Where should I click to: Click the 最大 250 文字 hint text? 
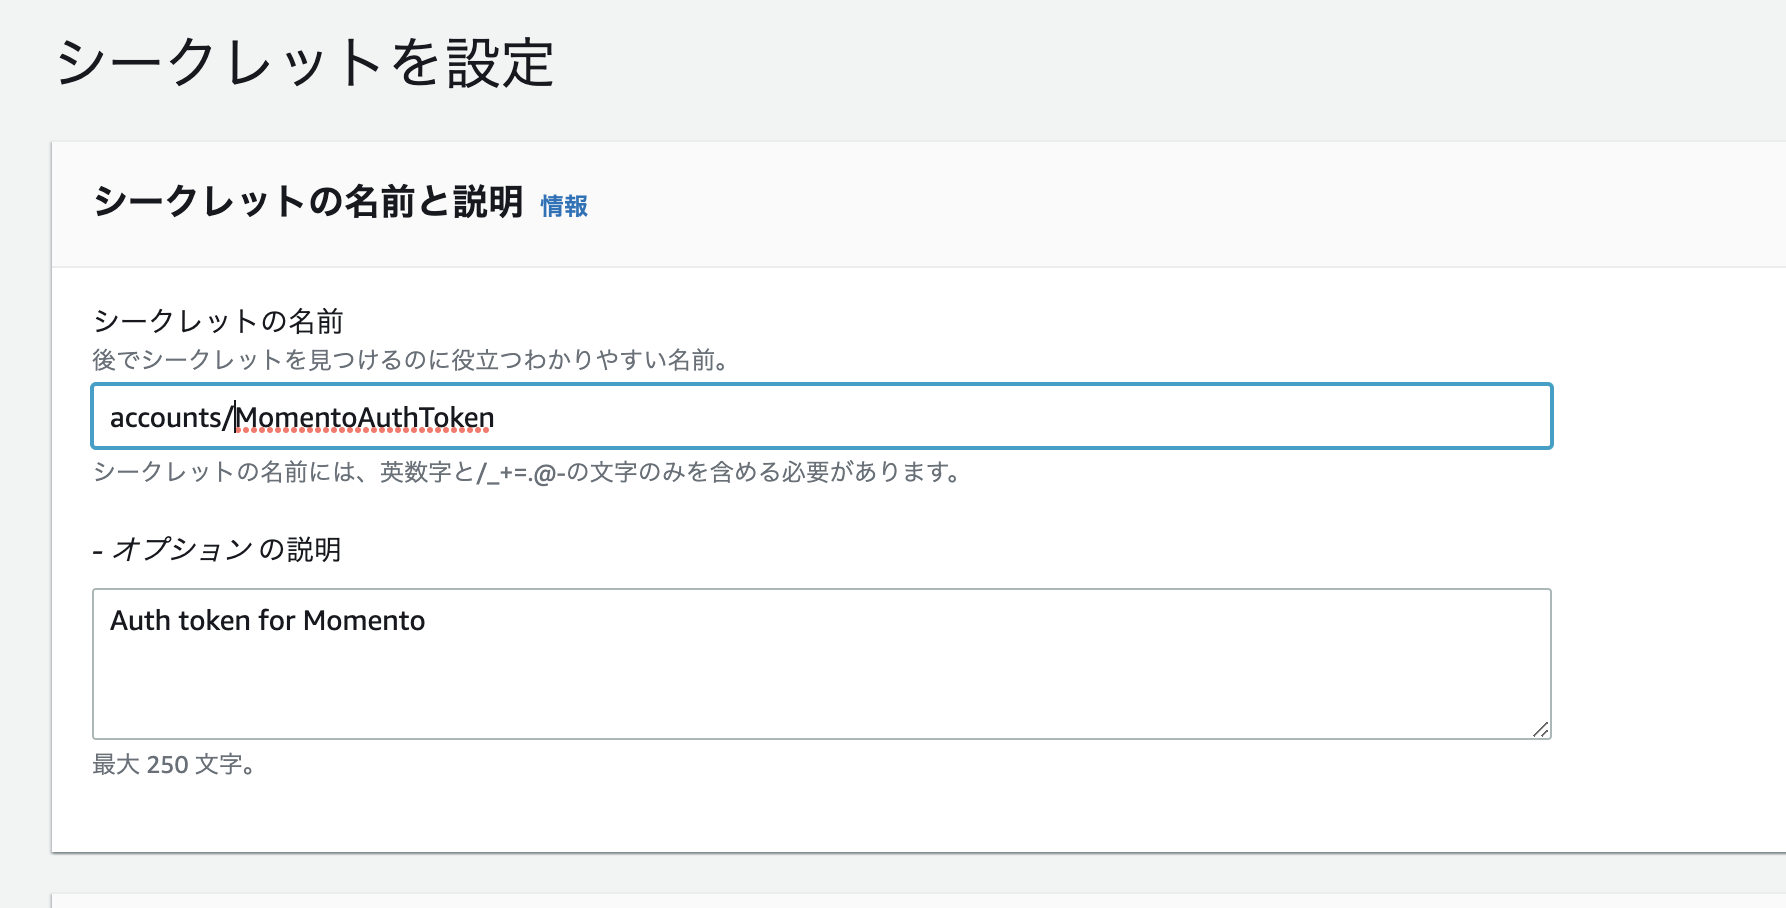pyautogui.click(x=175, y=765)
